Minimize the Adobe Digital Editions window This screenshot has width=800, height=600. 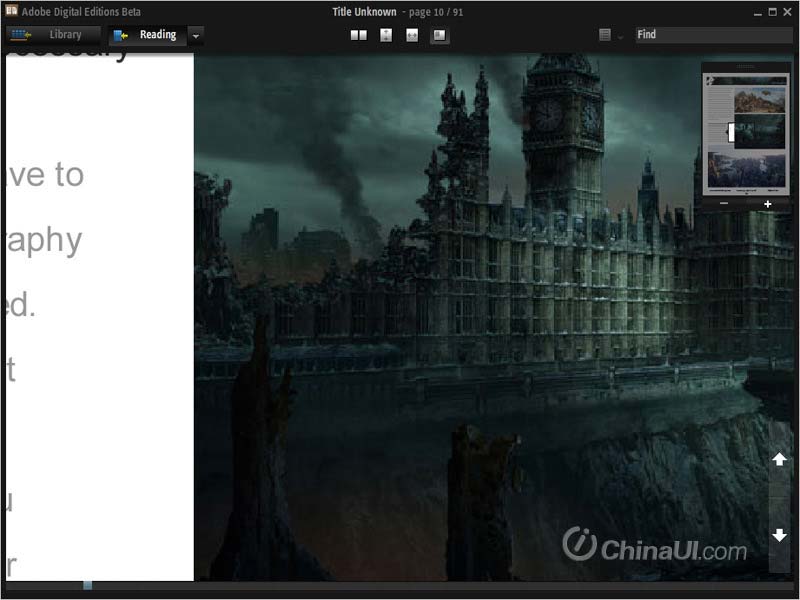758,13
